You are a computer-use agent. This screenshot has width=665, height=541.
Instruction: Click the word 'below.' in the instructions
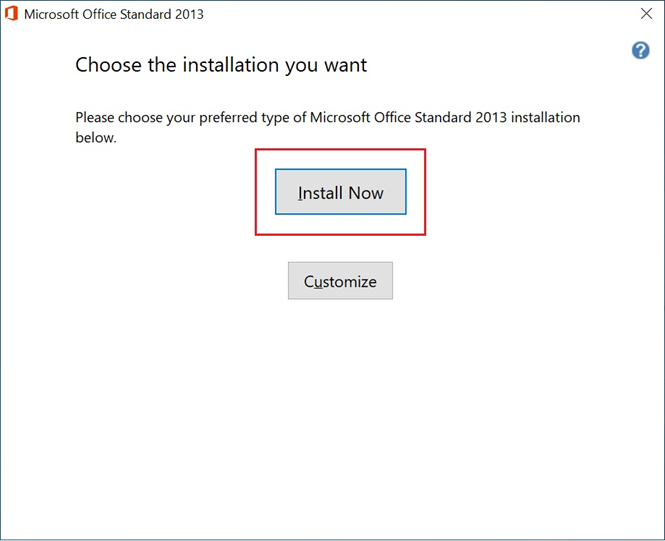(x=96, y=138)
